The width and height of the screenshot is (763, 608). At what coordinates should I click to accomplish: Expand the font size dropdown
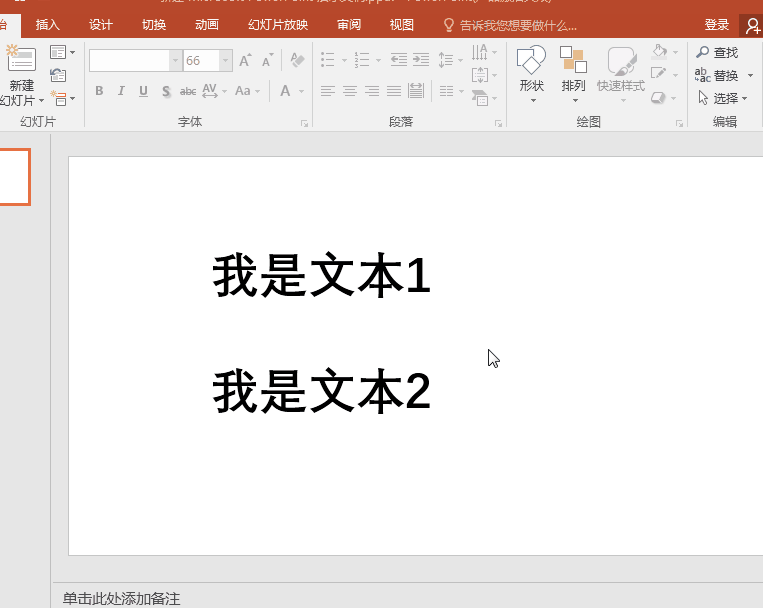[x=226, y=61]
